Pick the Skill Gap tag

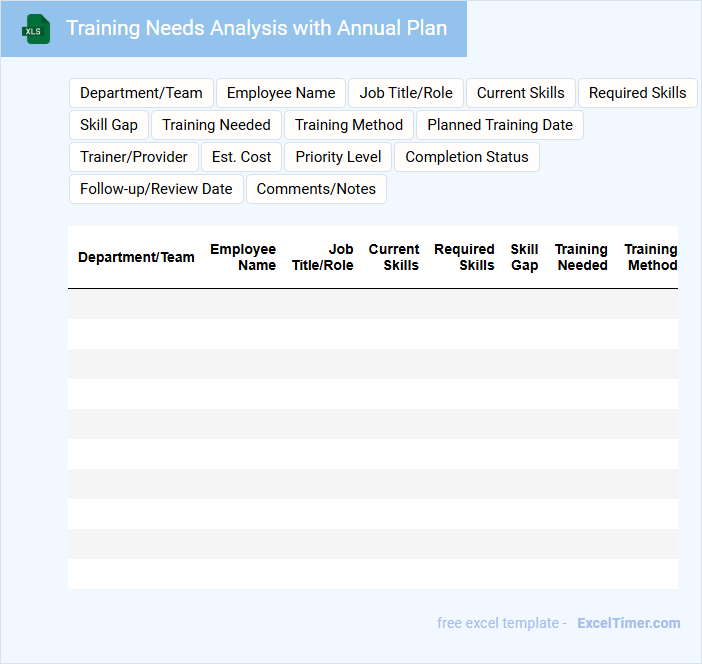[109, 125]
